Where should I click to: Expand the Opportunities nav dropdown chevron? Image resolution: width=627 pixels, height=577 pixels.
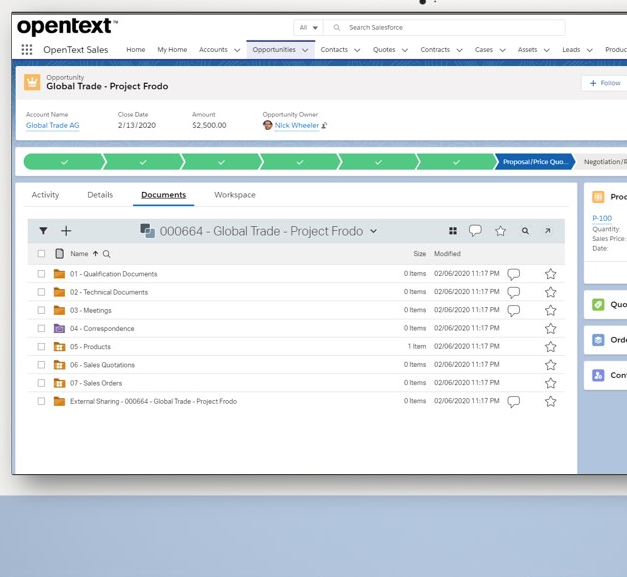(305, 50)
